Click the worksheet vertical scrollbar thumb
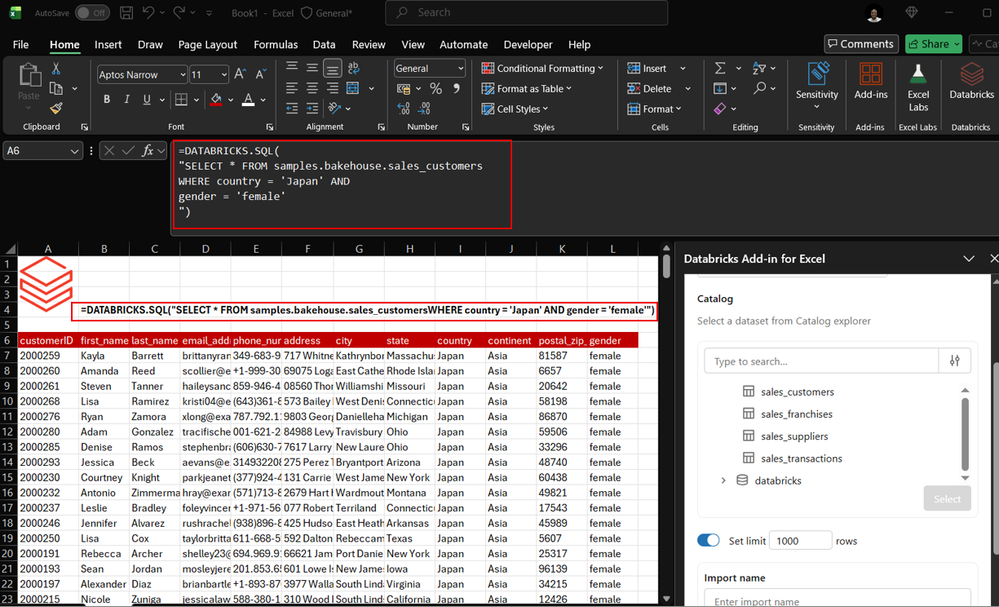This screenshot has width=999, height=607. (x=666, y=266)
